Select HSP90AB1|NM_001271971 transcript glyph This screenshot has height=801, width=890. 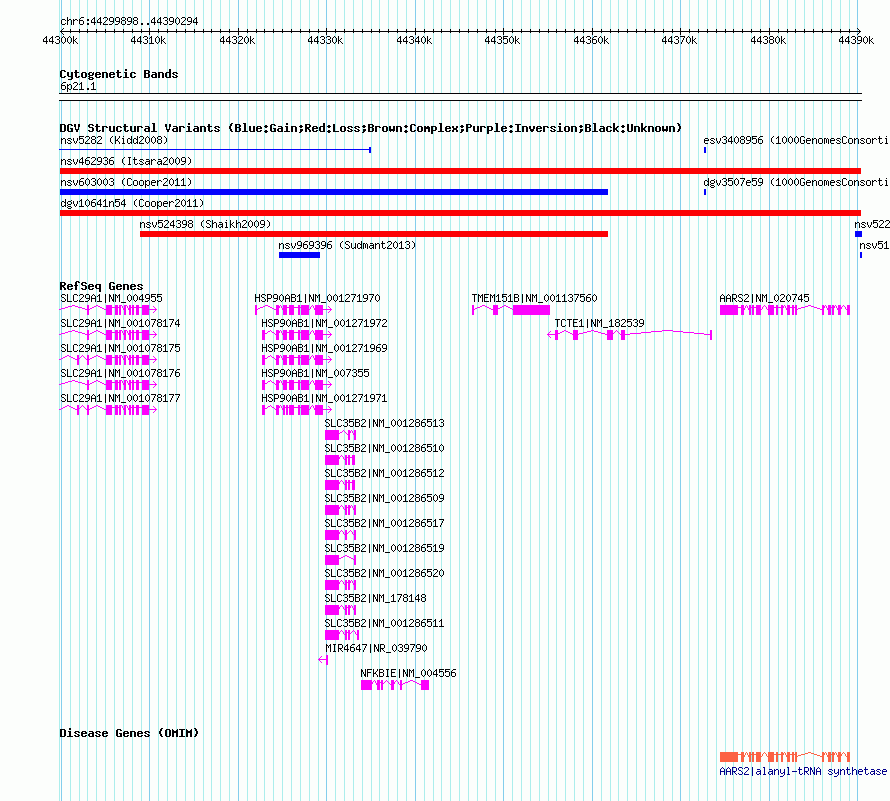pos(297,410)
